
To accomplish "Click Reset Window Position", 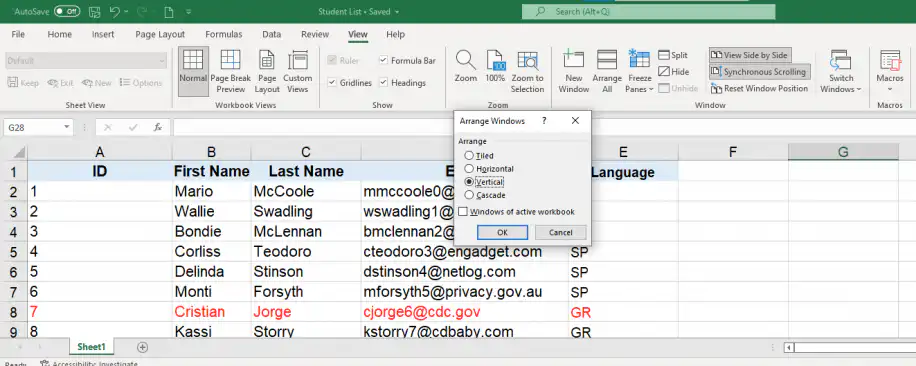I will (759, 89).
